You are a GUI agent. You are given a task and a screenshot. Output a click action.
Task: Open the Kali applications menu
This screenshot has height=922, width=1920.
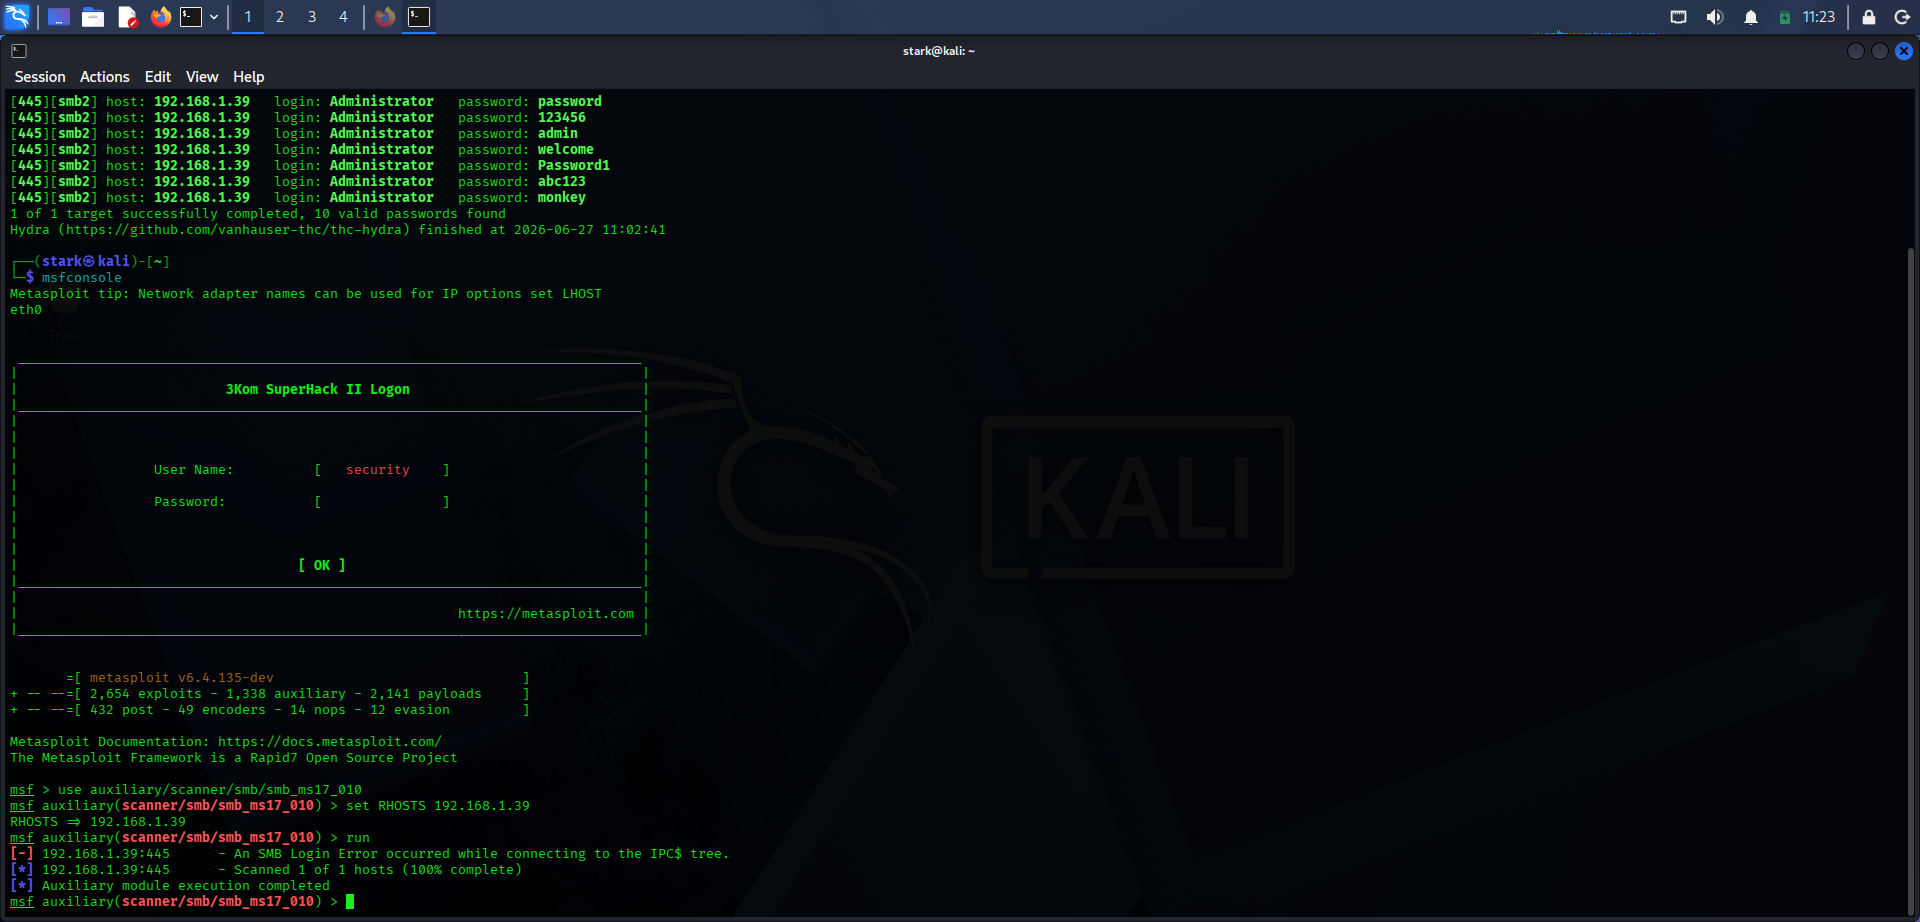tap(17, 16)
